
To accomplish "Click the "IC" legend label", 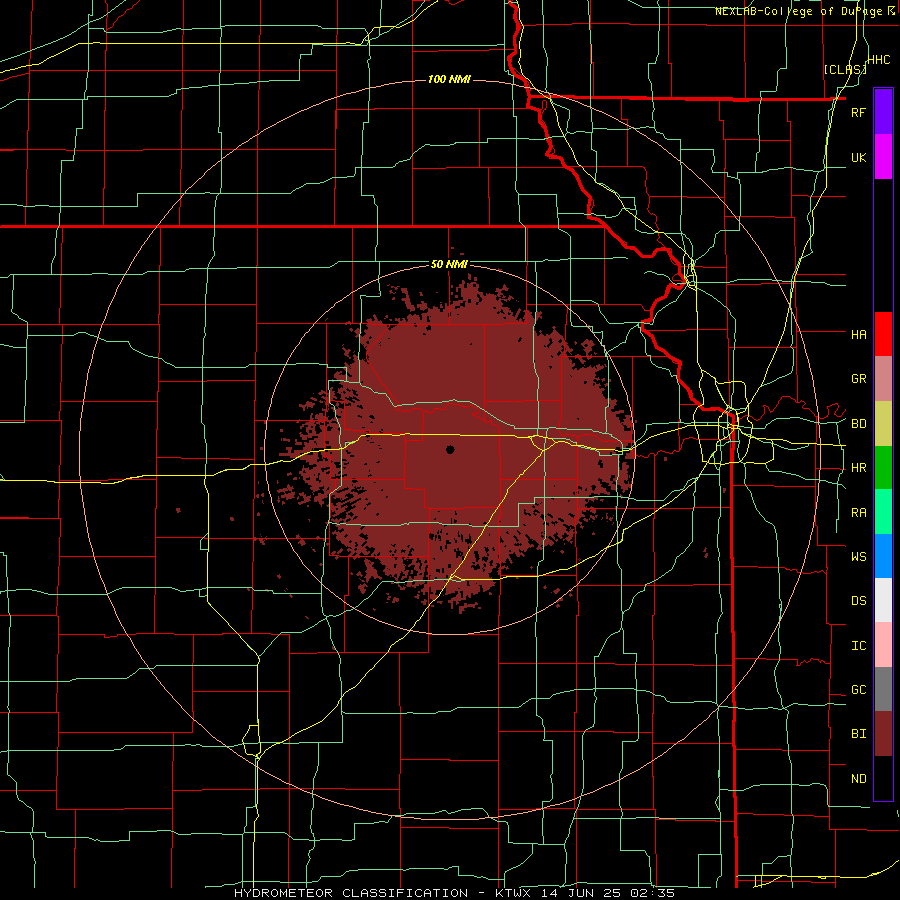I will (x=858, y=646).
